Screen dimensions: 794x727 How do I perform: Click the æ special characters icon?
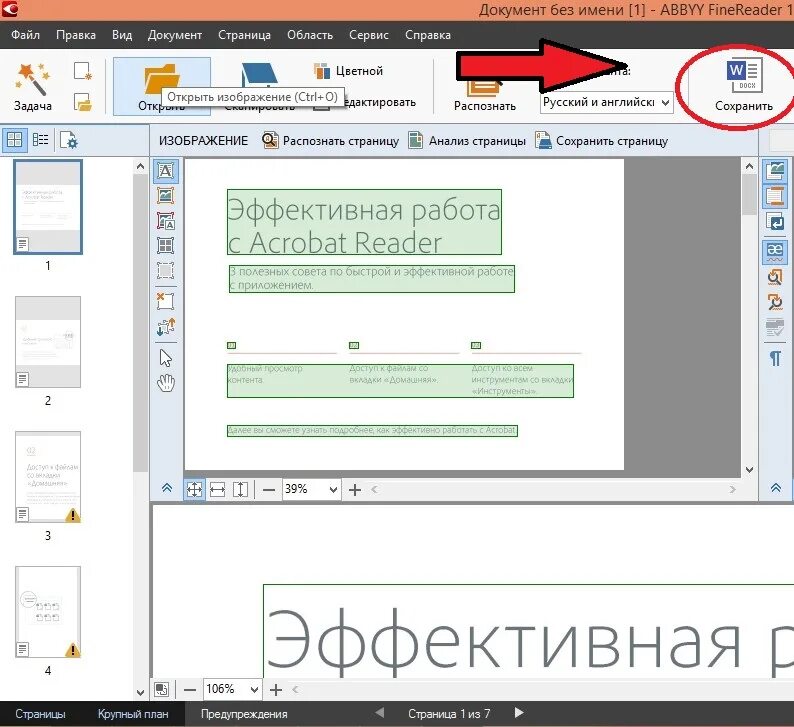click(x=775, y=252)
